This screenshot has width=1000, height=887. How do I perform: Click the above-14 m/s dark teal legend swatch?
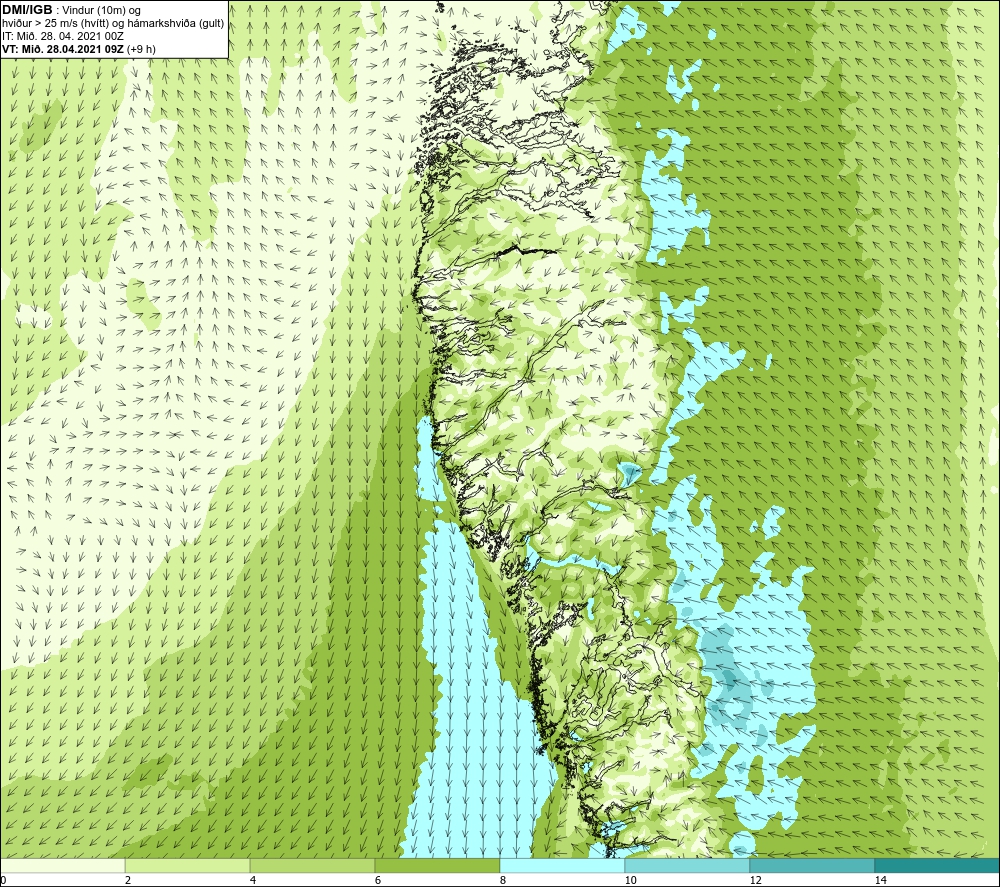tap(938, 865)
